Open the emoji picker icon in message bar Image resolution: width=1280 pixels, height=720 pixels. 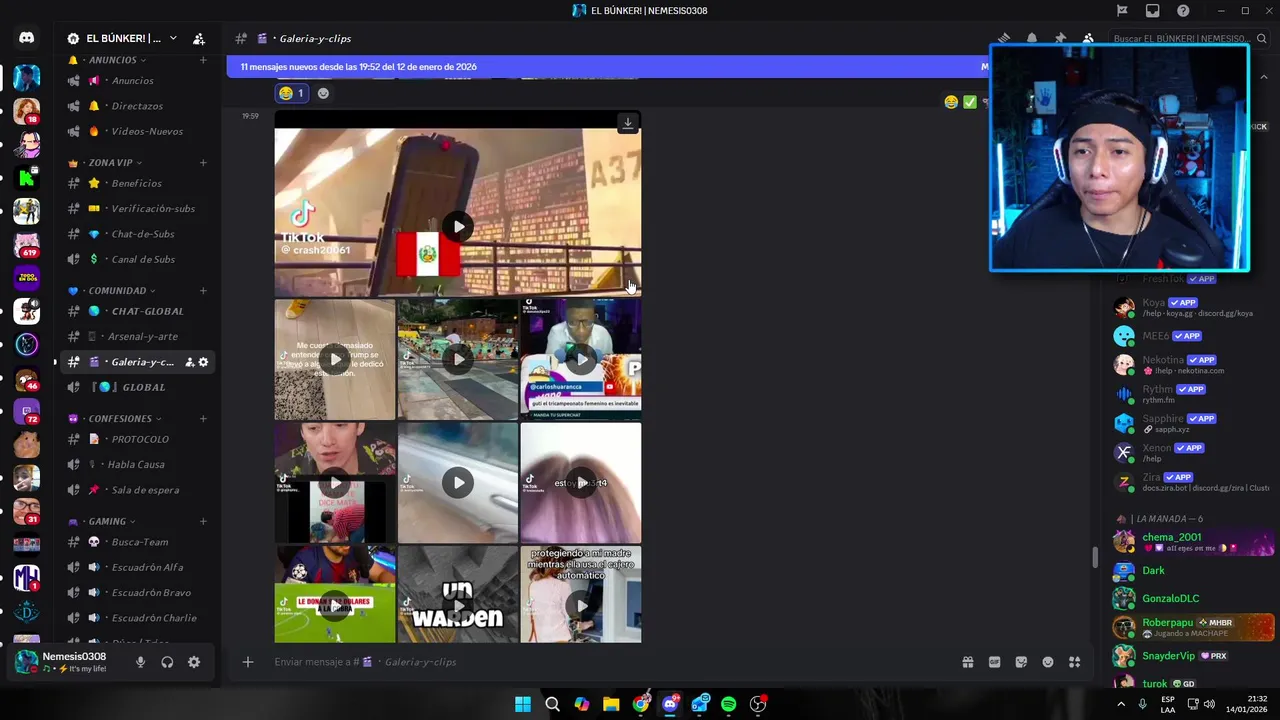click(x=1048, y=662)
